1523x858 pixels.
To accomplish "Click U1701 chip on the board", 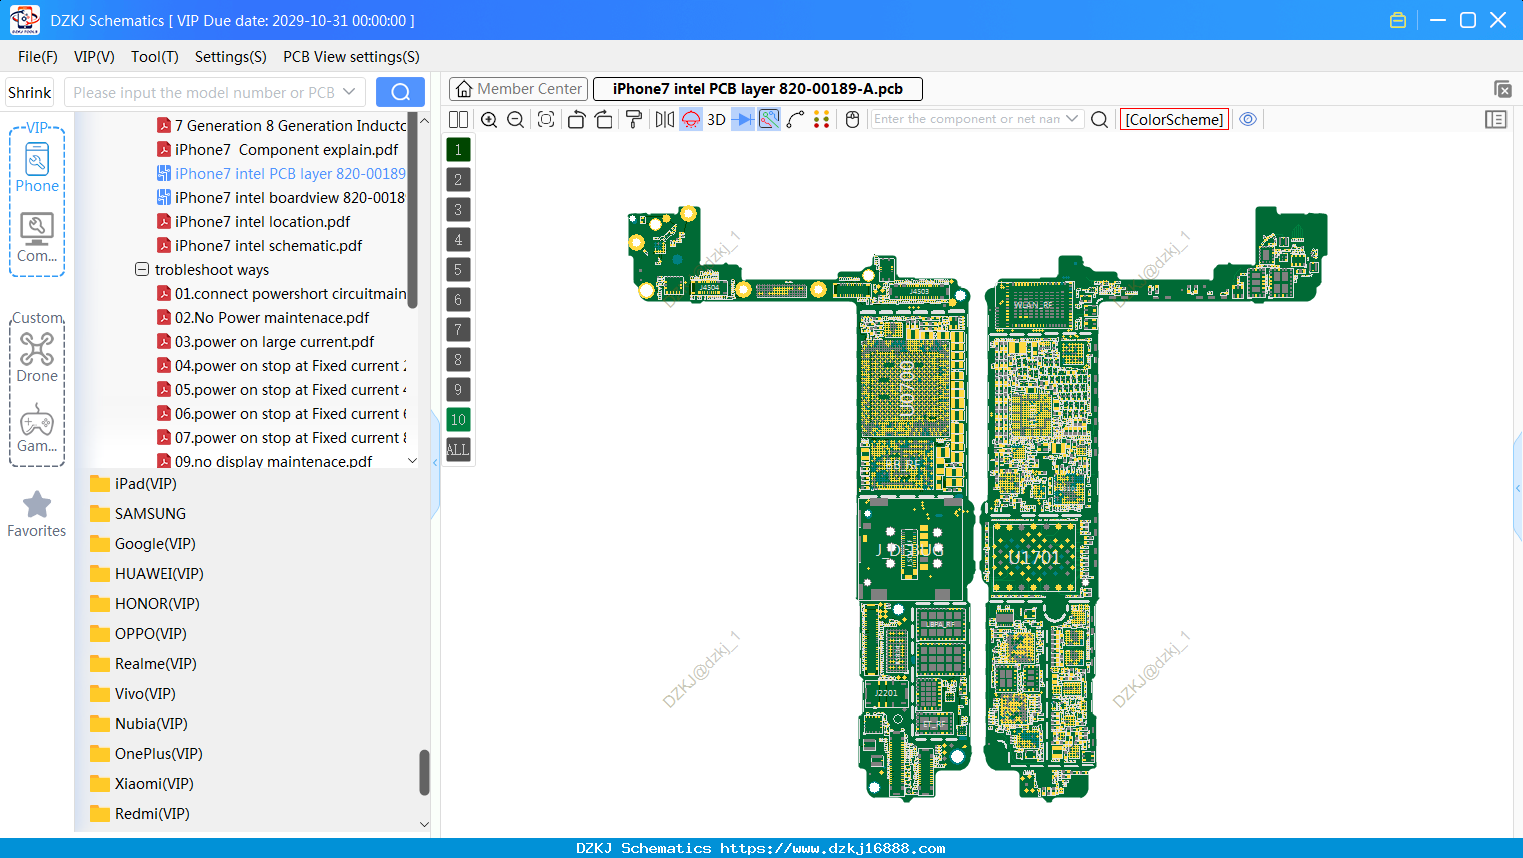I will pyautogui.click(x=1034, y=557).
